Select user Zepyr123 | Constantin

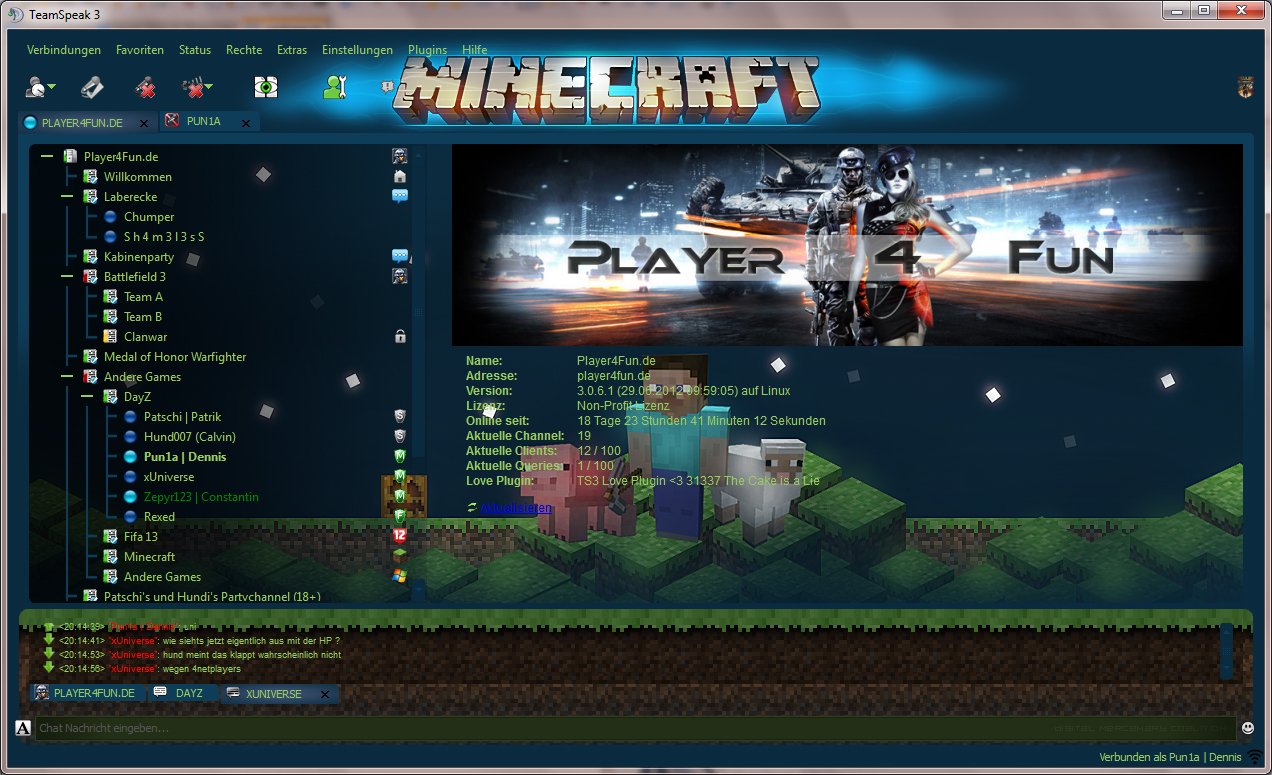pos(201,497)
